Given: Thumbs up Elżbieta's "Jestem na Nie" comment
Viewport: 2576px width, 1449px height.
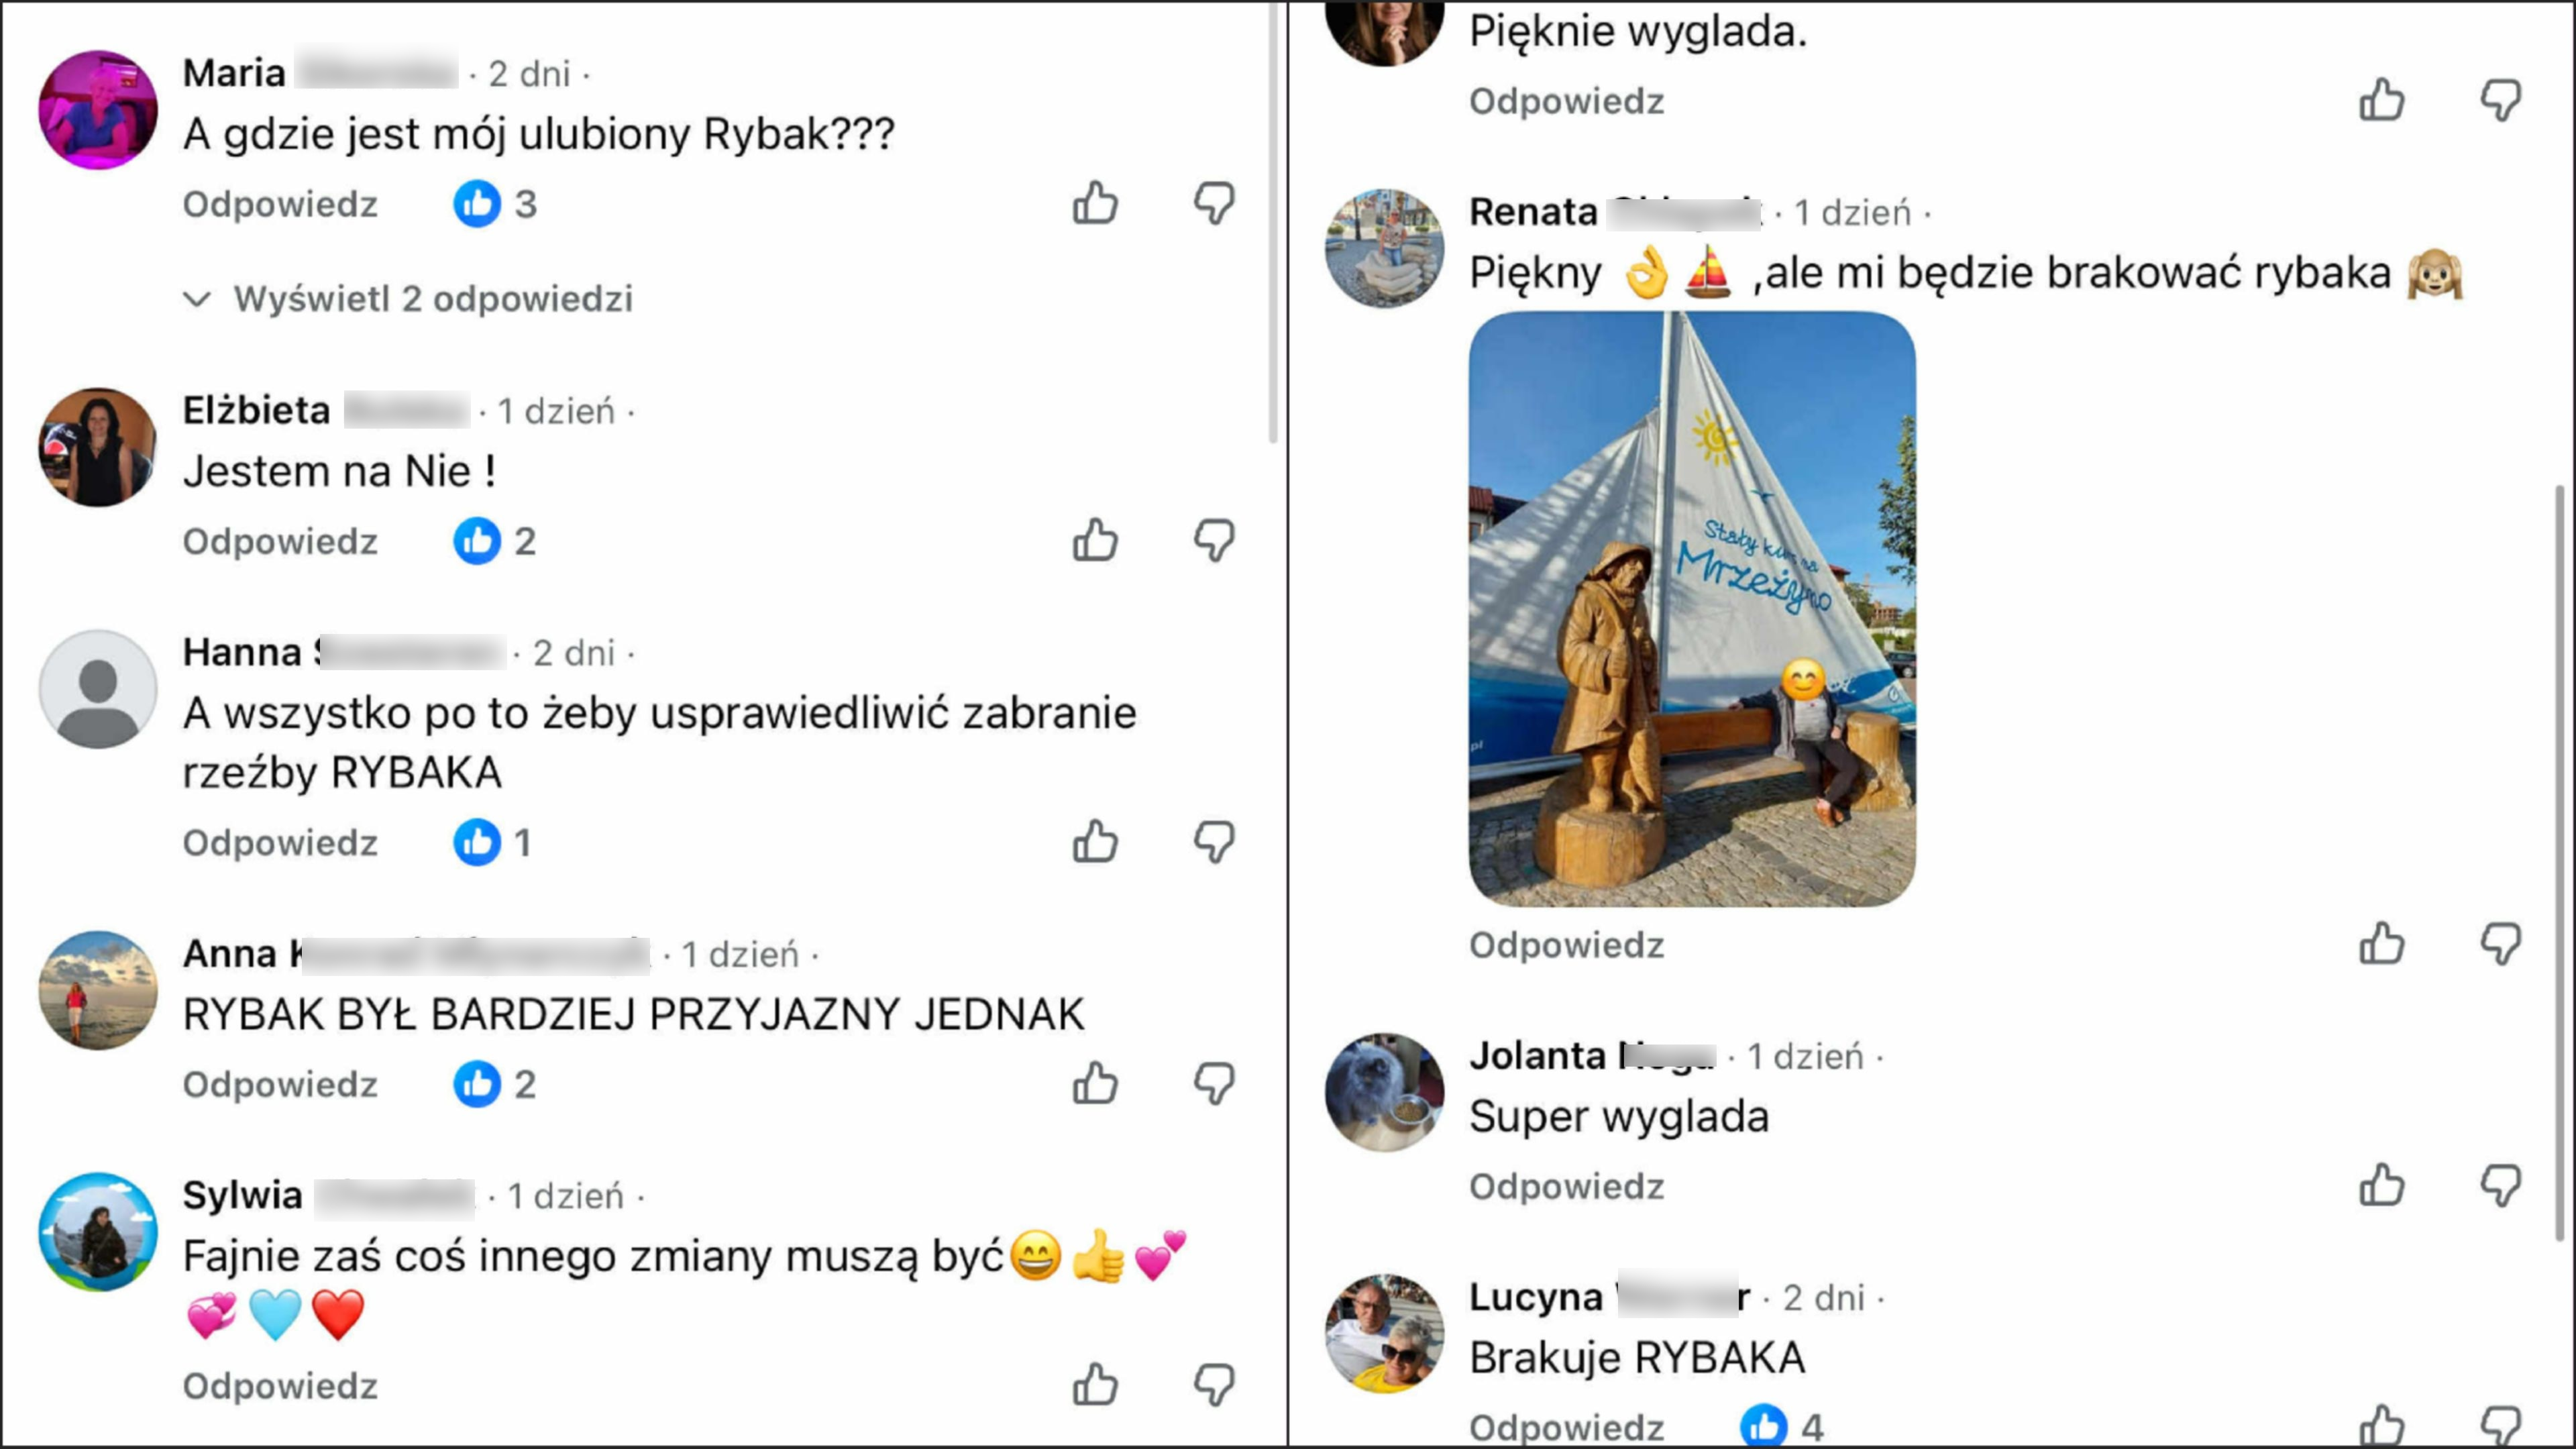Looking at the screenshot, I should [1095, 541].
